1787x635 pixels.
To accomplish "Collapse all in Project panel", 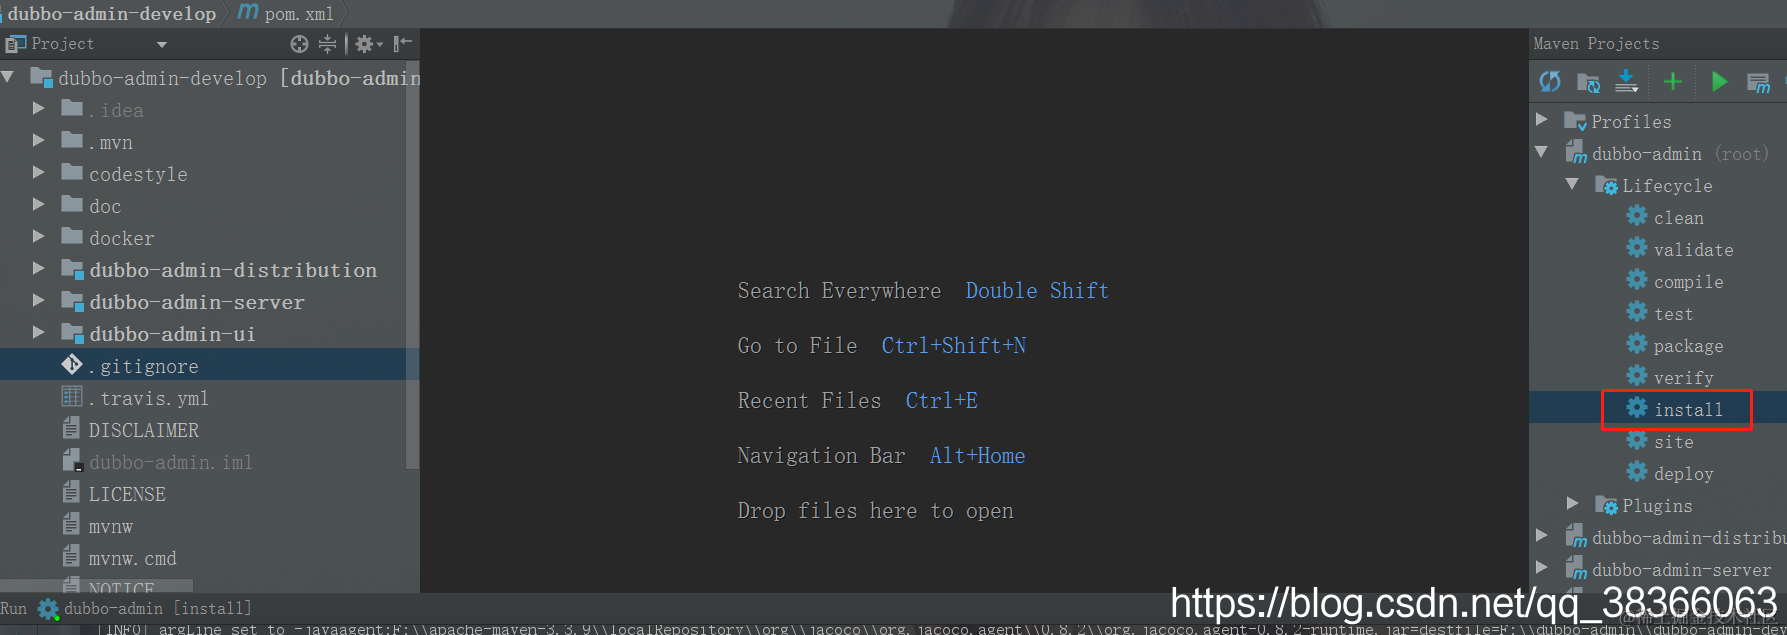I will coord(327,44).
